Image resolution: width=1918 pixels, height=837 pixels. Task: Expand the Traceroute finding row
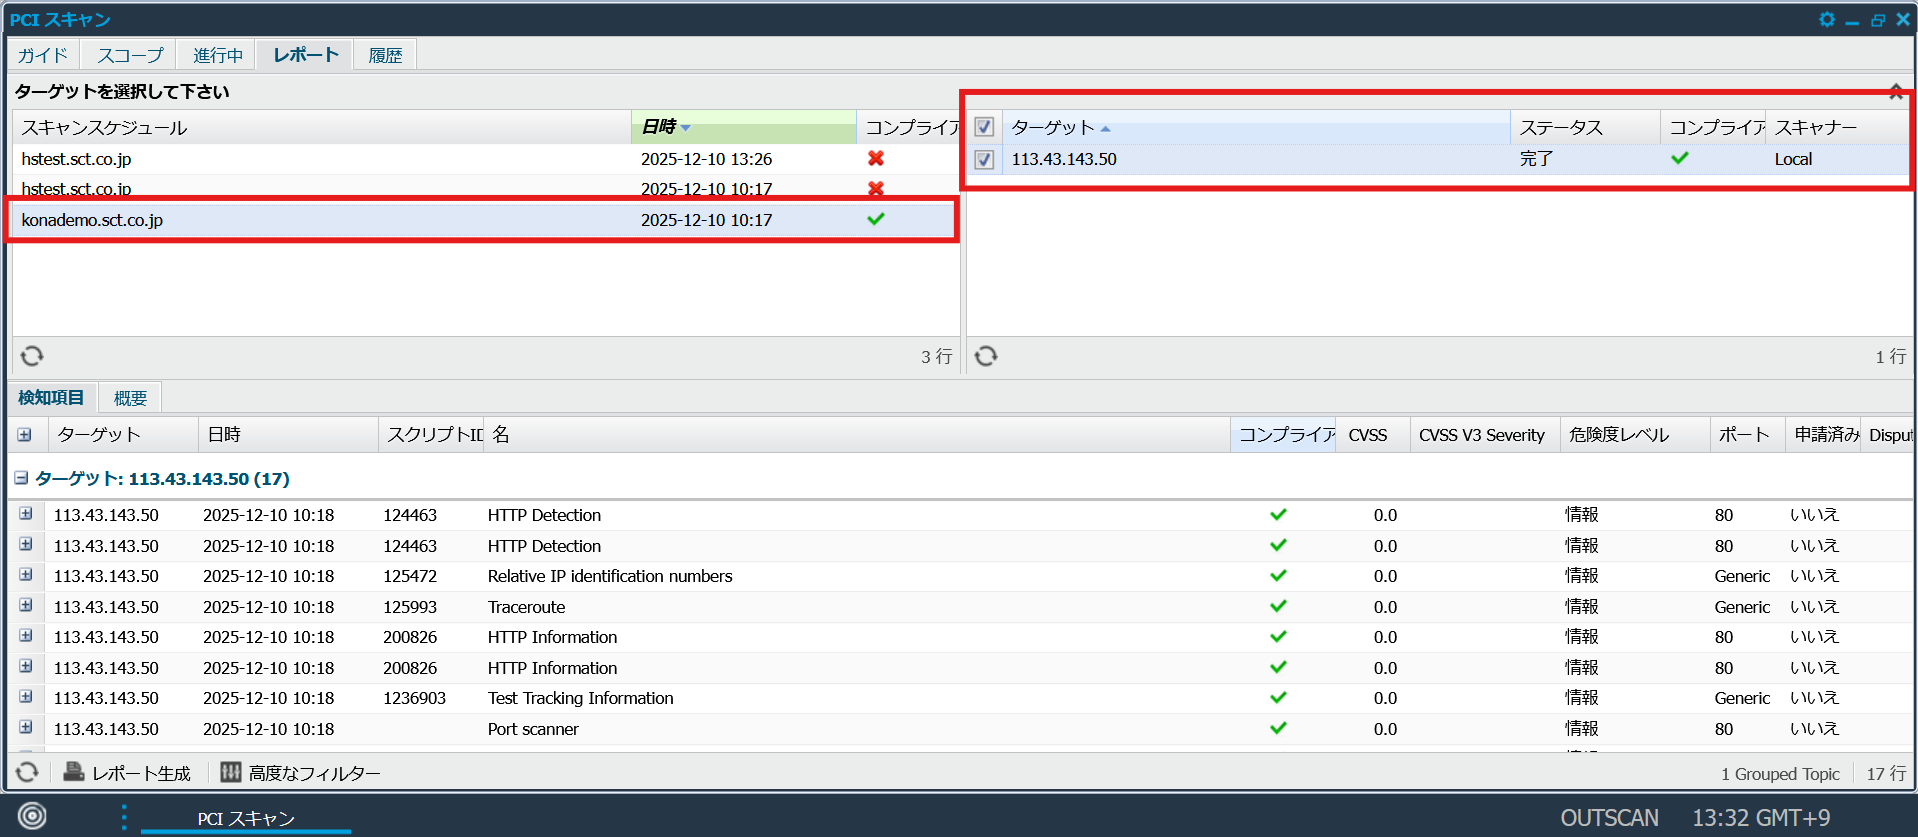tap(26, 606)
